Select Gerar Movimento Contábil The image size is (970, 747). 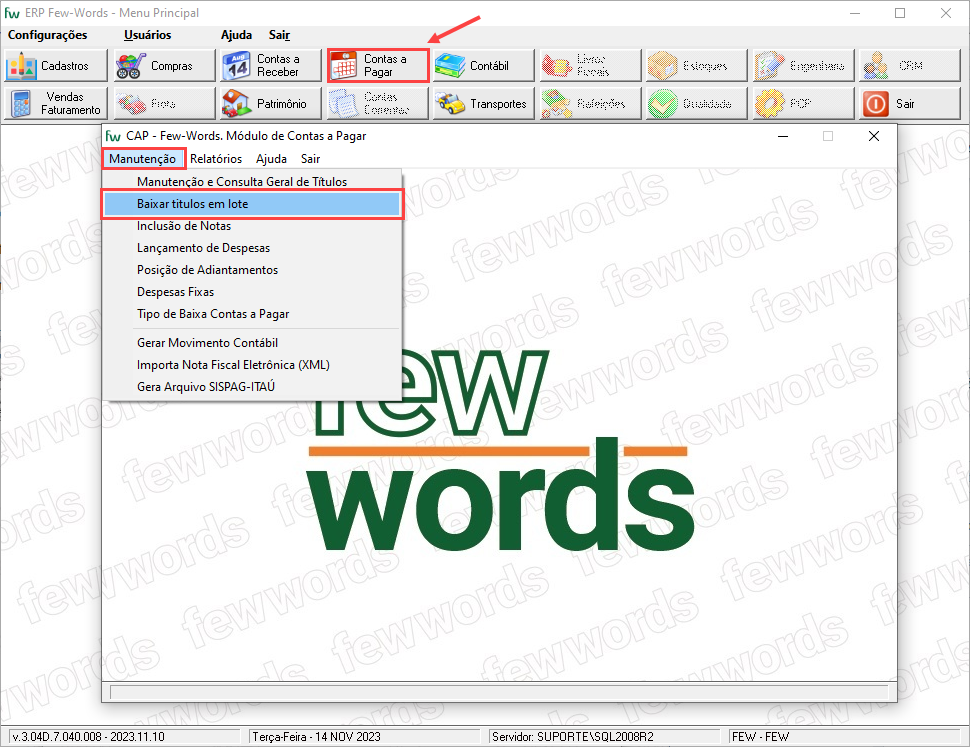(252, 343)
